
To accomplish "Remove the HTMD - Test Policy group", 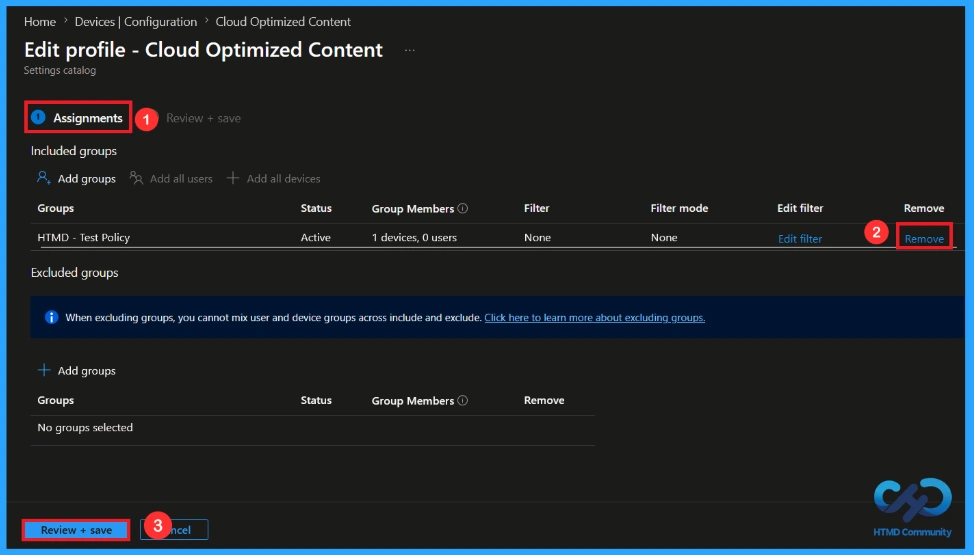I will click(x=924, y=239).
